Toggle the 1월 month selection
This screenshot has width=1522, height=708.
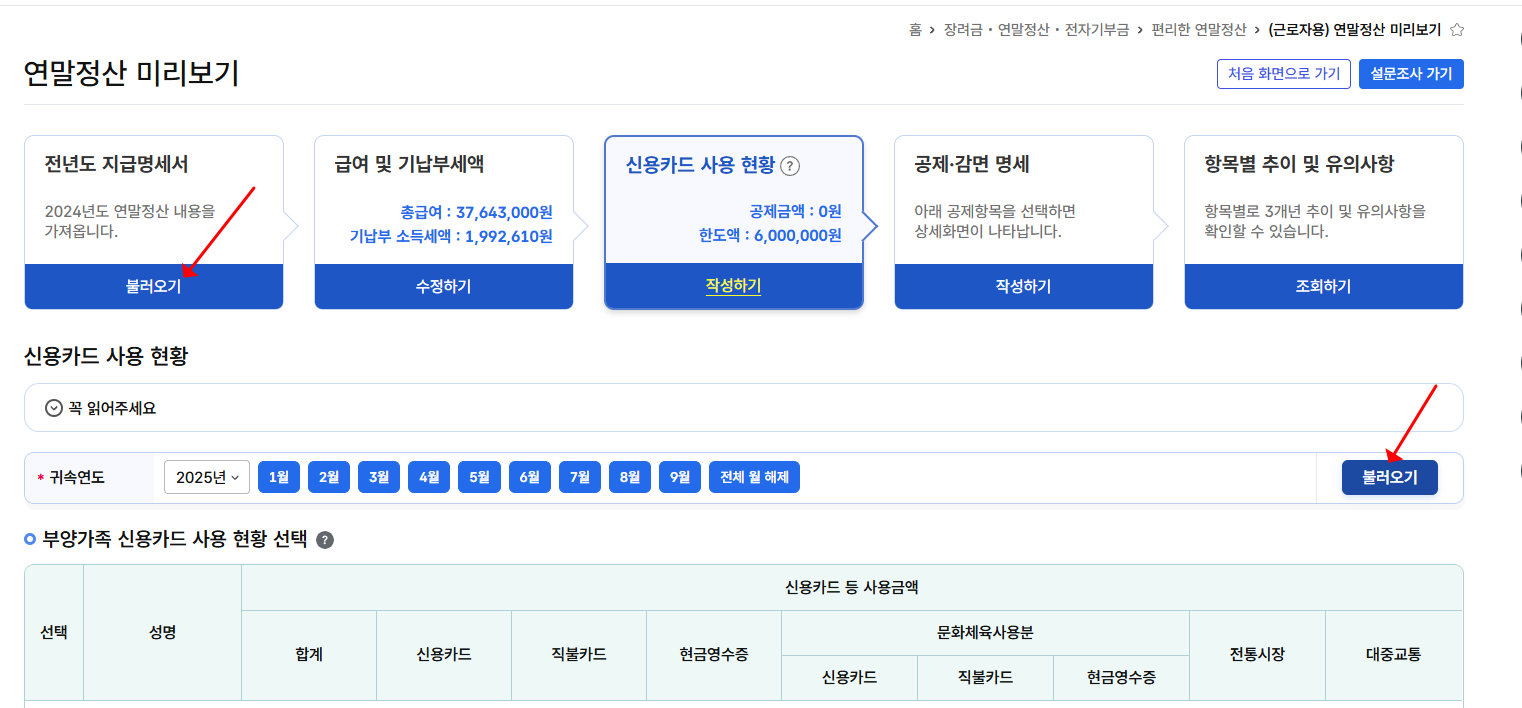click(x=278, y=476)
